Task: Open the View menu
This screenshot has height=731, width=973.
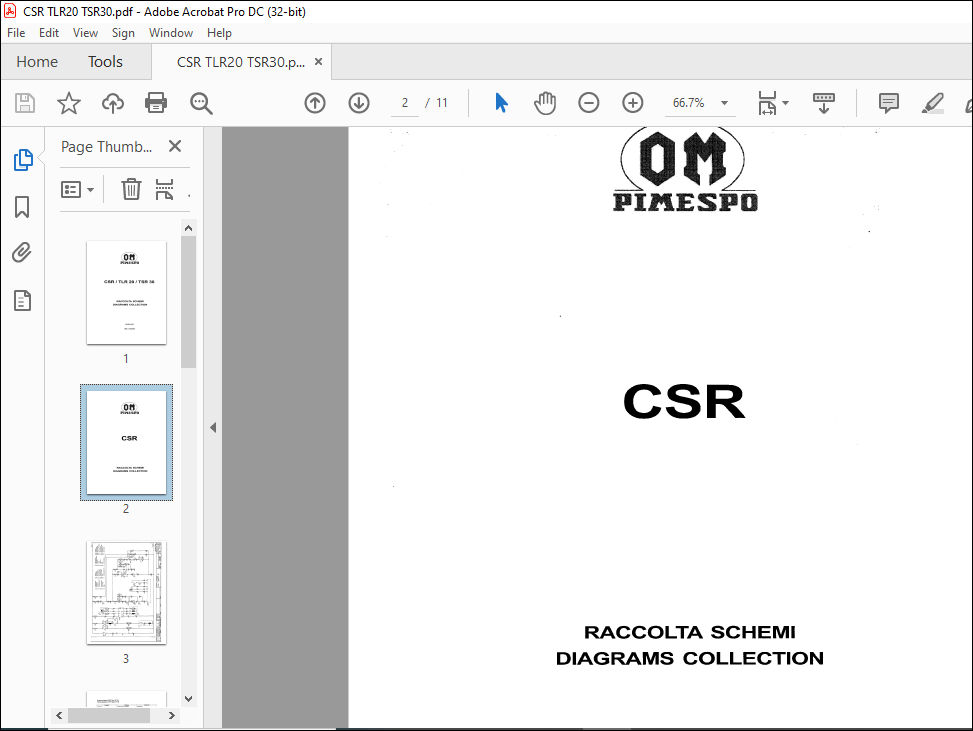Action: (x=85, y=33)
